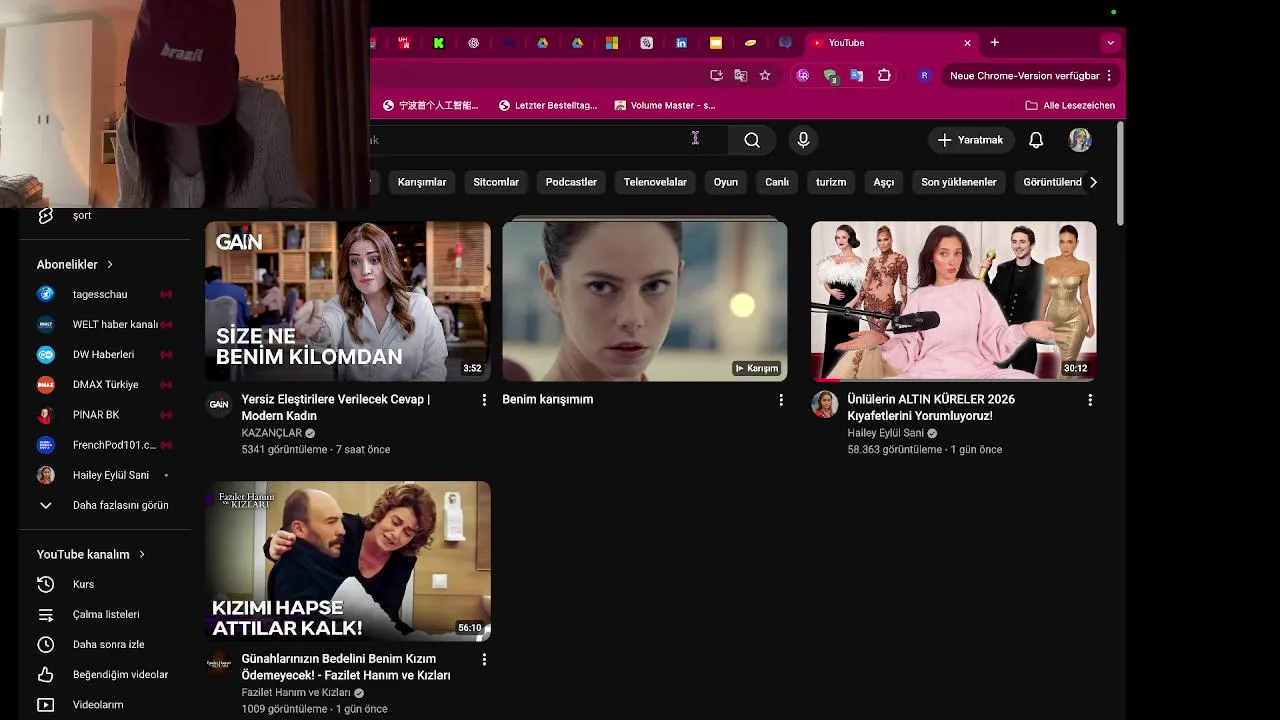Open the Chrome three-dot menu
1280x720 pixels.
(x=1109, y=75)
